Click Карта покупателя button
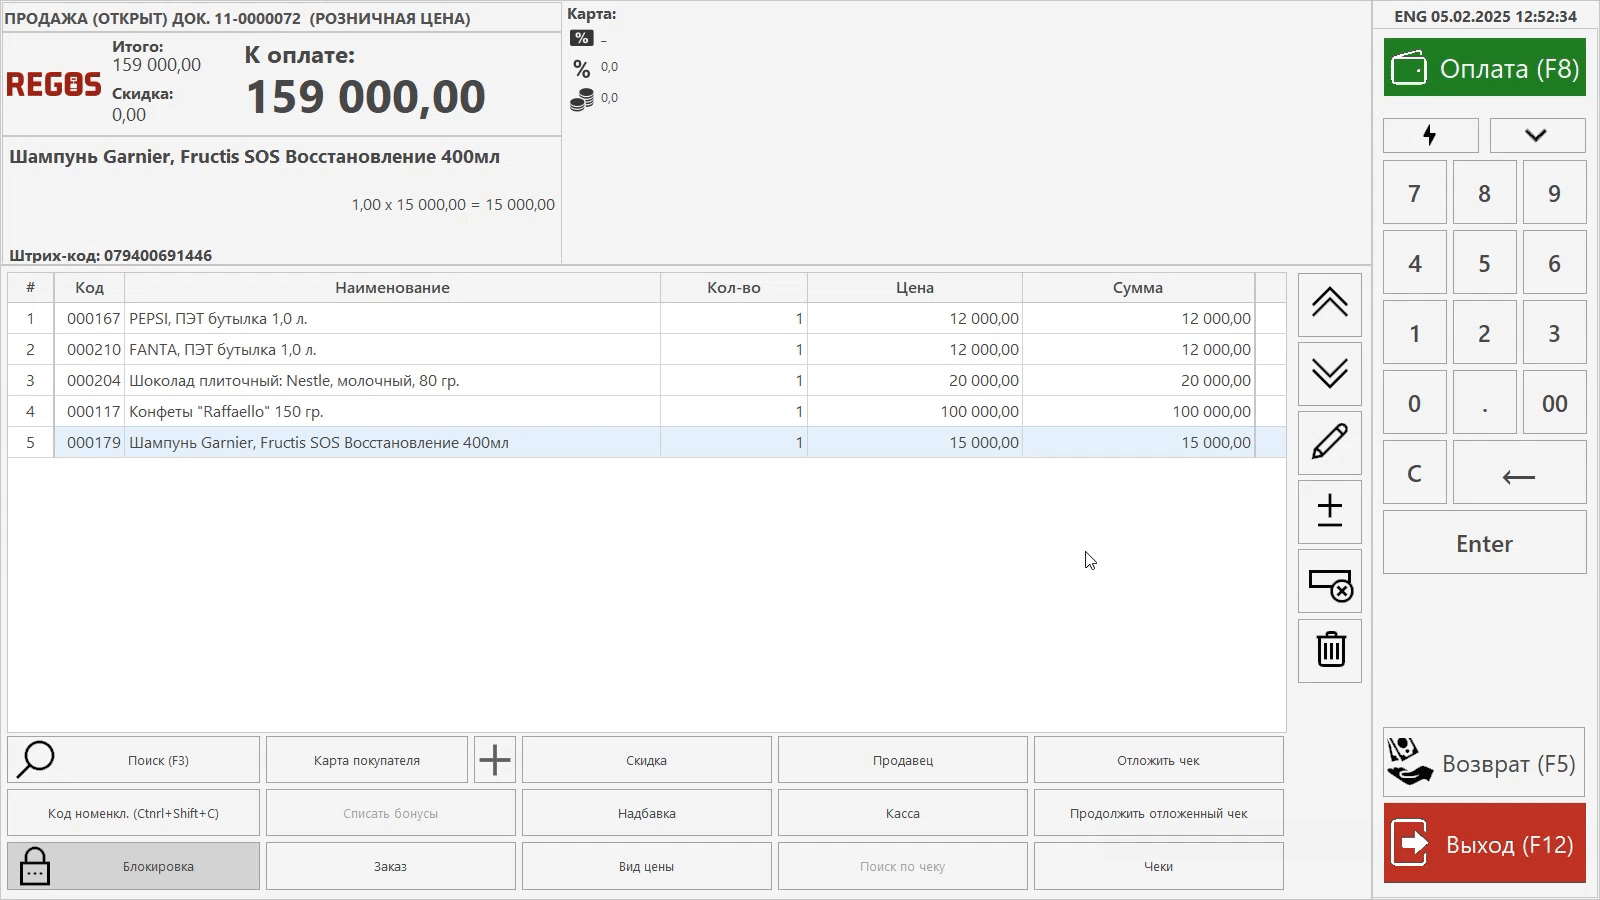This screenshot has height=900, width=1600. pos(366,760)
